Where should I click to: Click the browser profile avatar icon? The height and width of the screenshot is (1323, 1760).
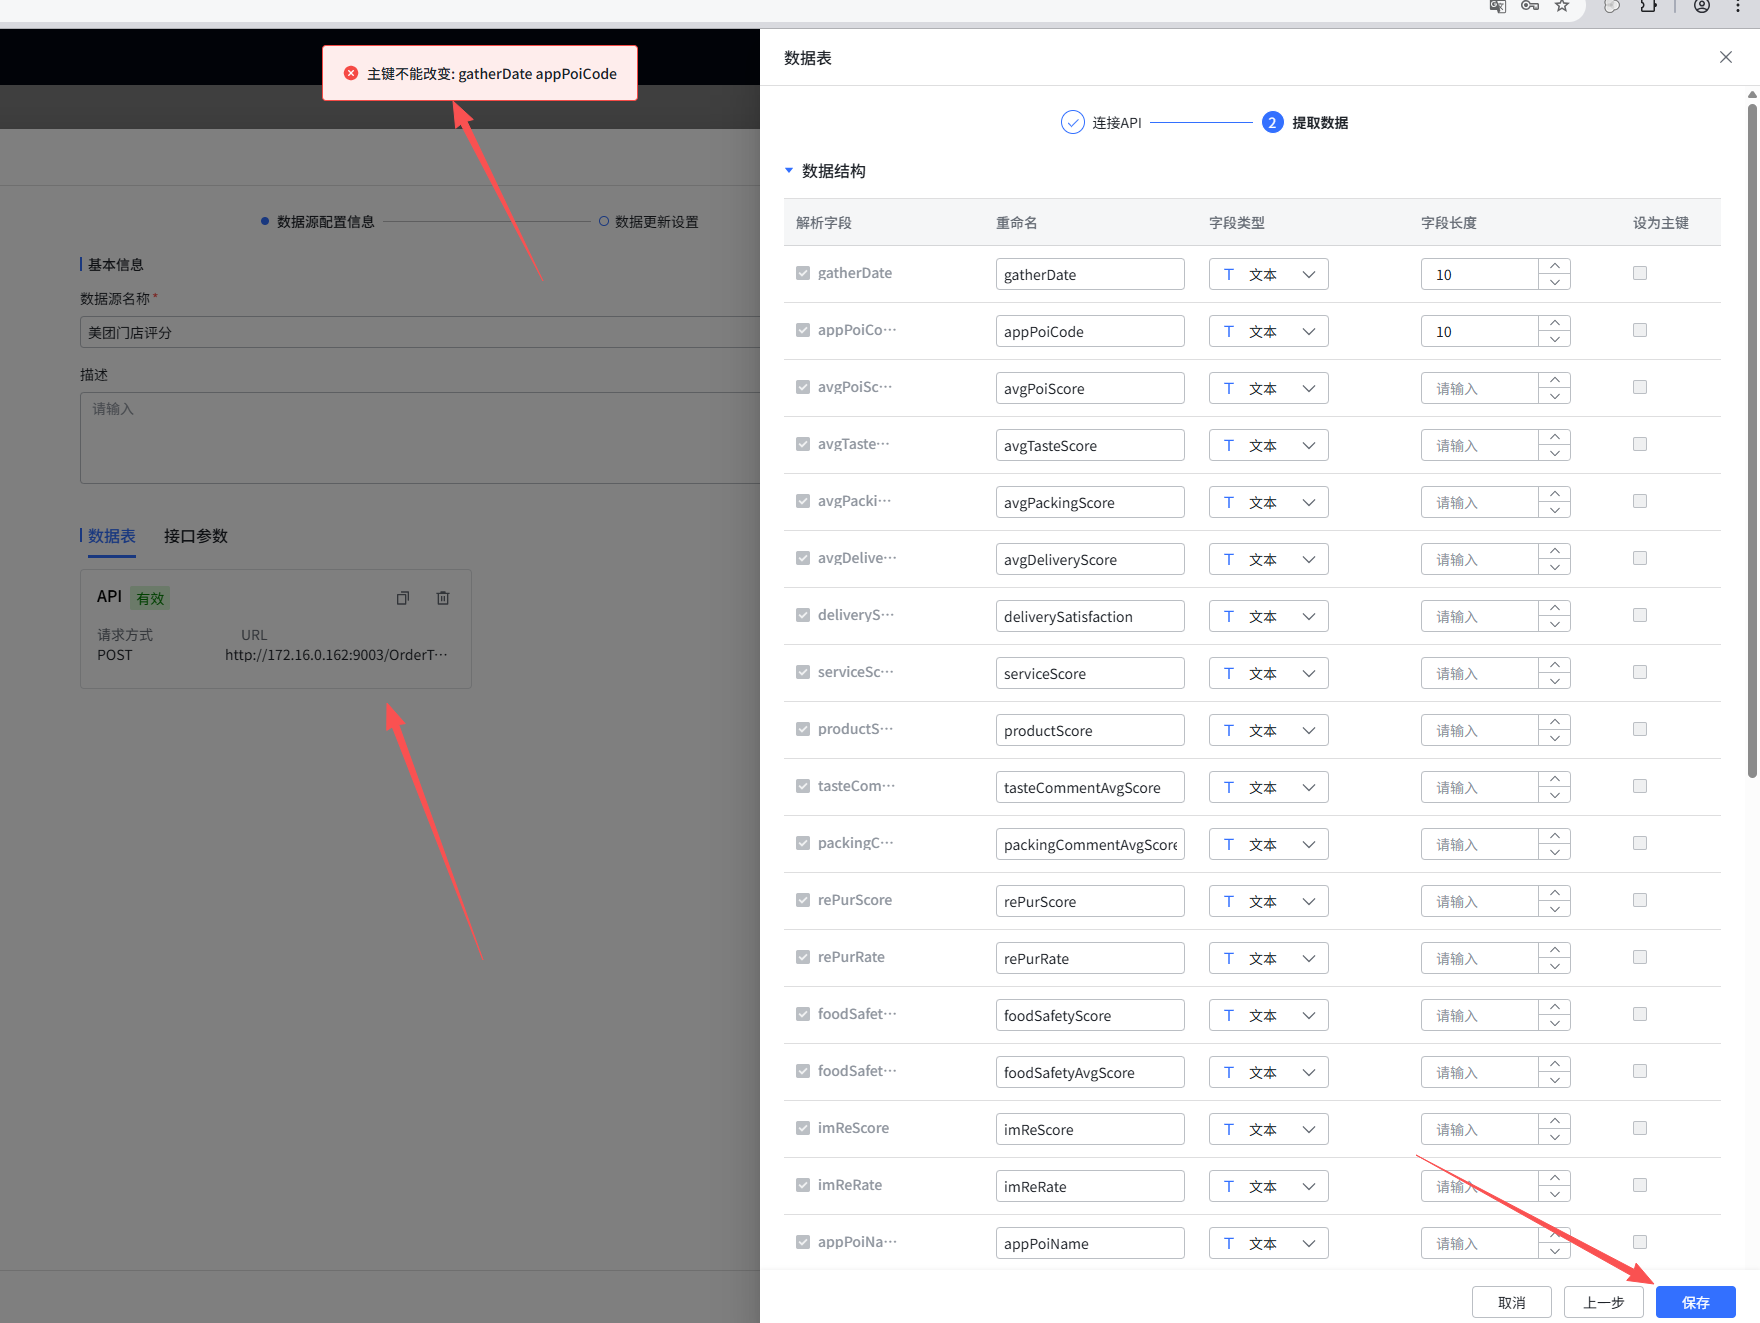click(1701, 7)
